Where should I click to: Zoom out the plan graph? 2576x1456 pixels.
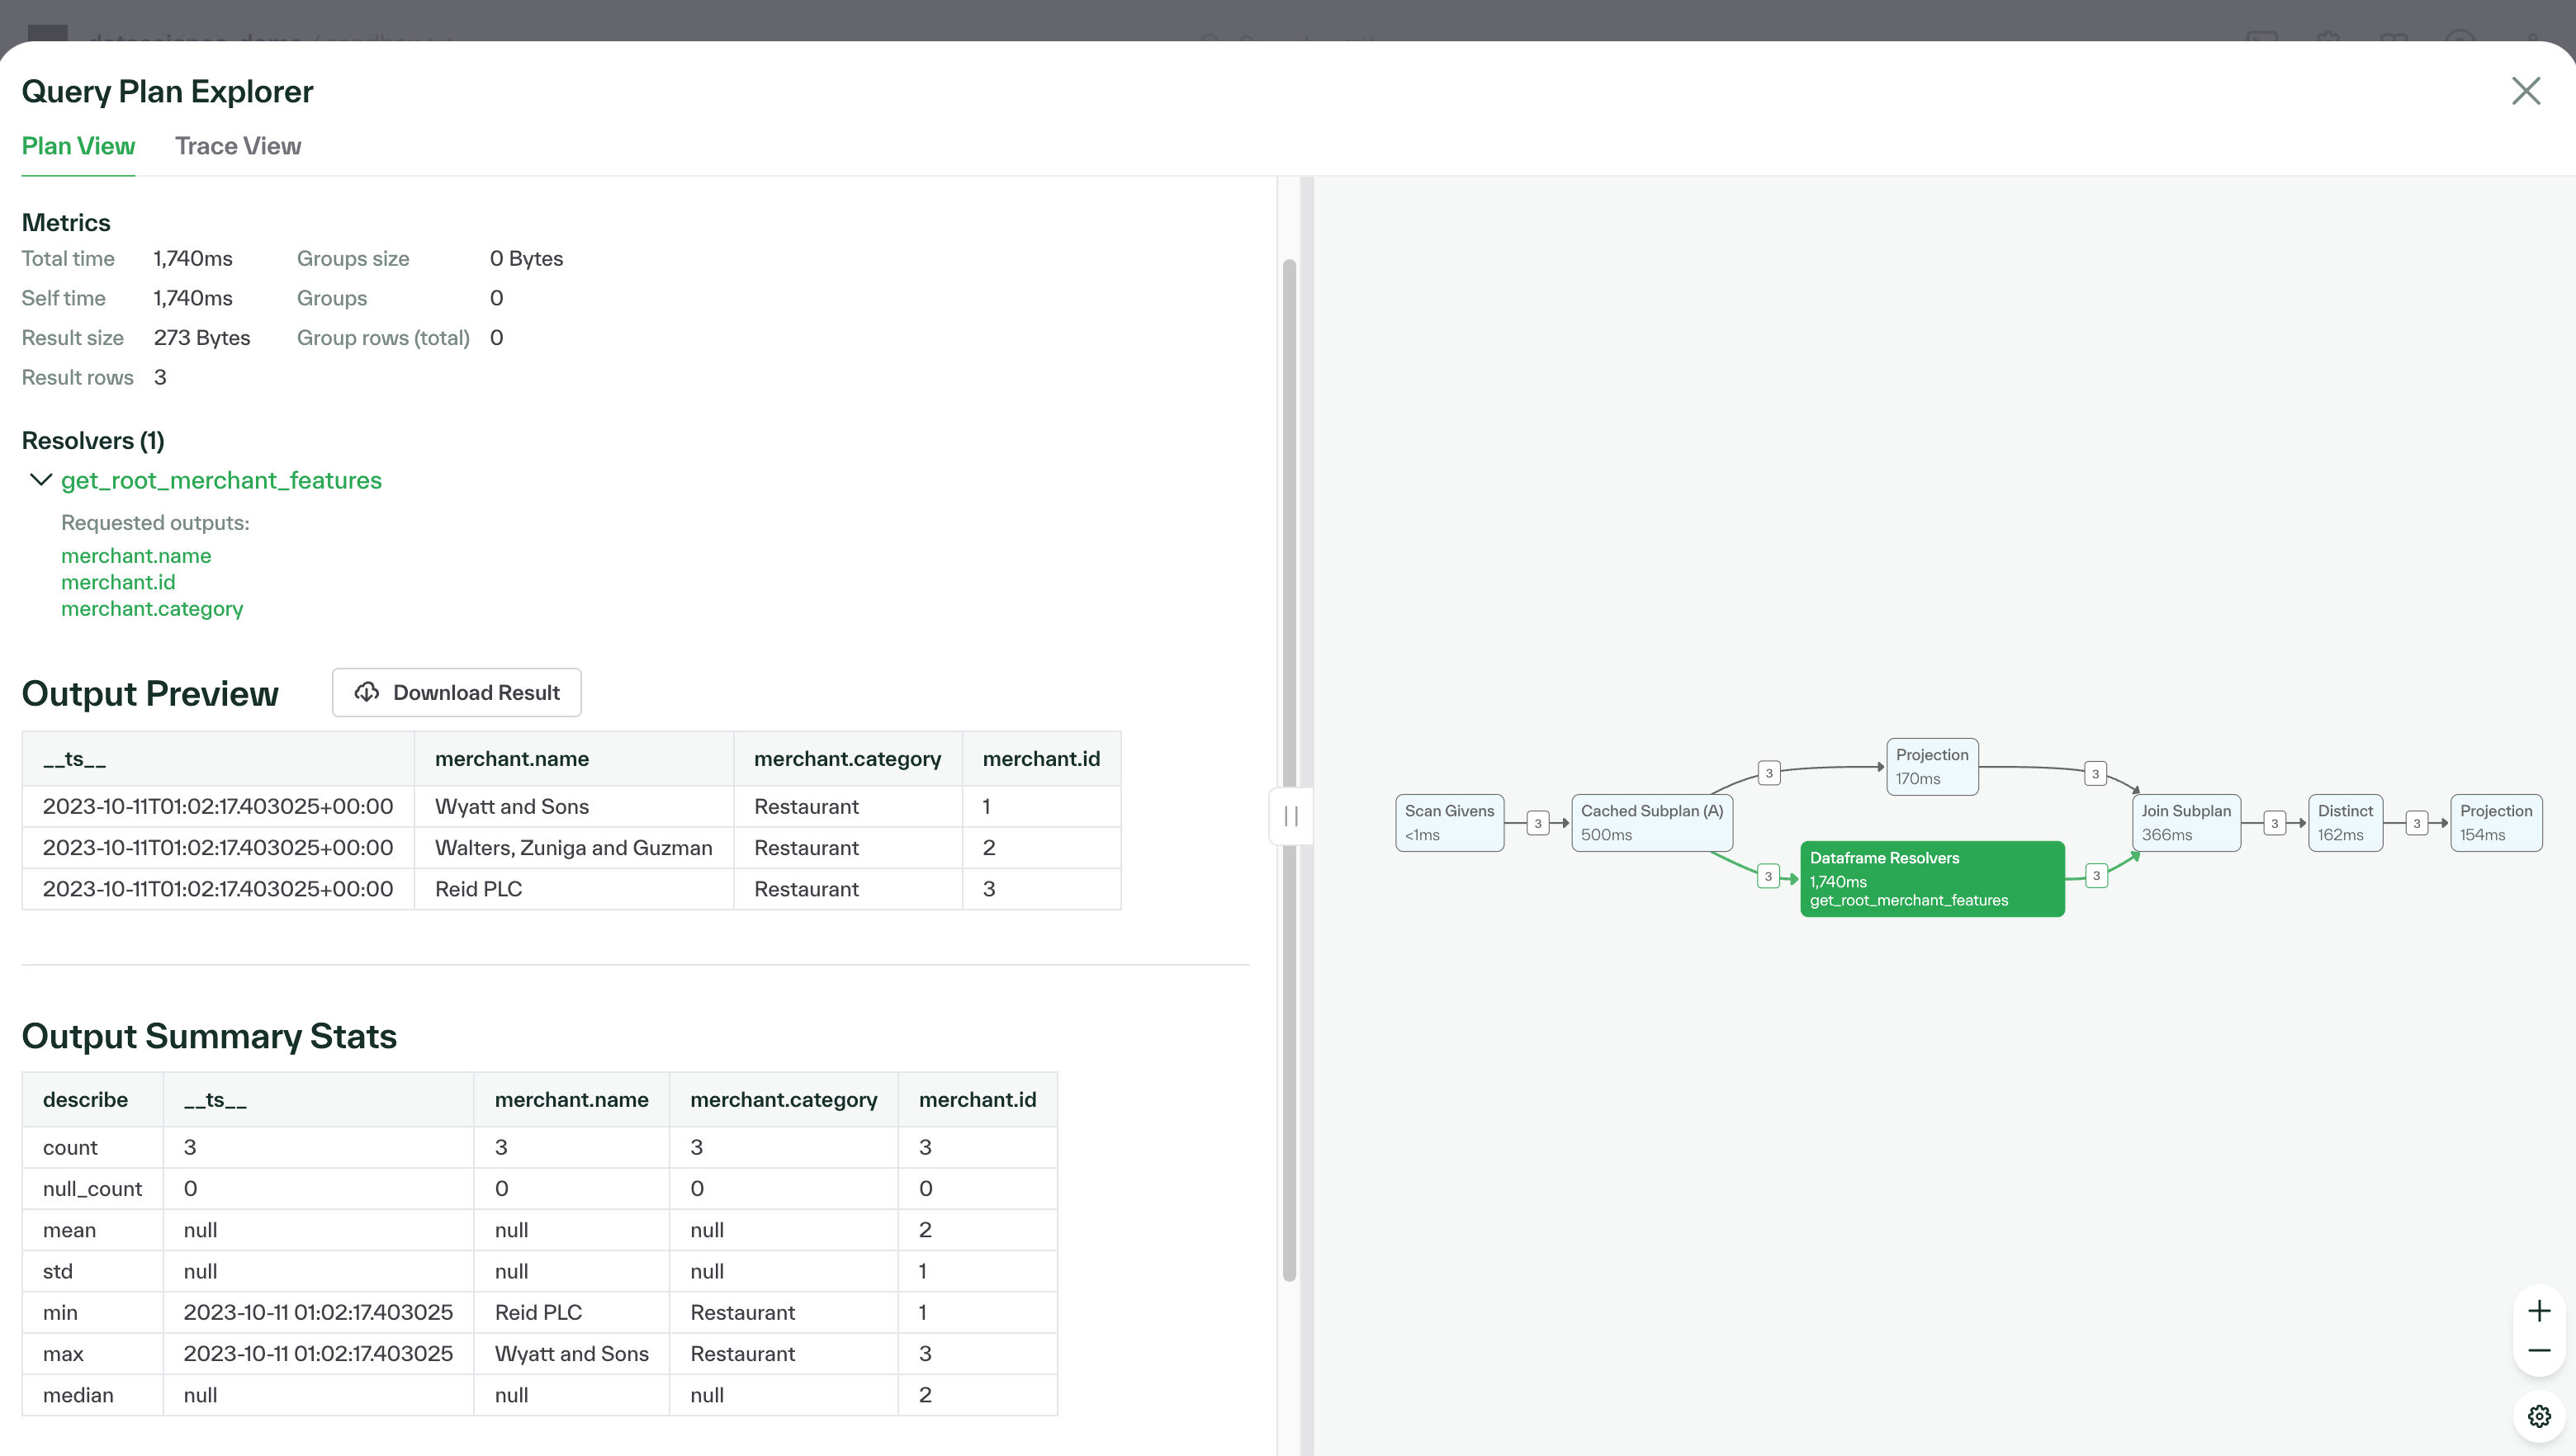[2539, 1351]
